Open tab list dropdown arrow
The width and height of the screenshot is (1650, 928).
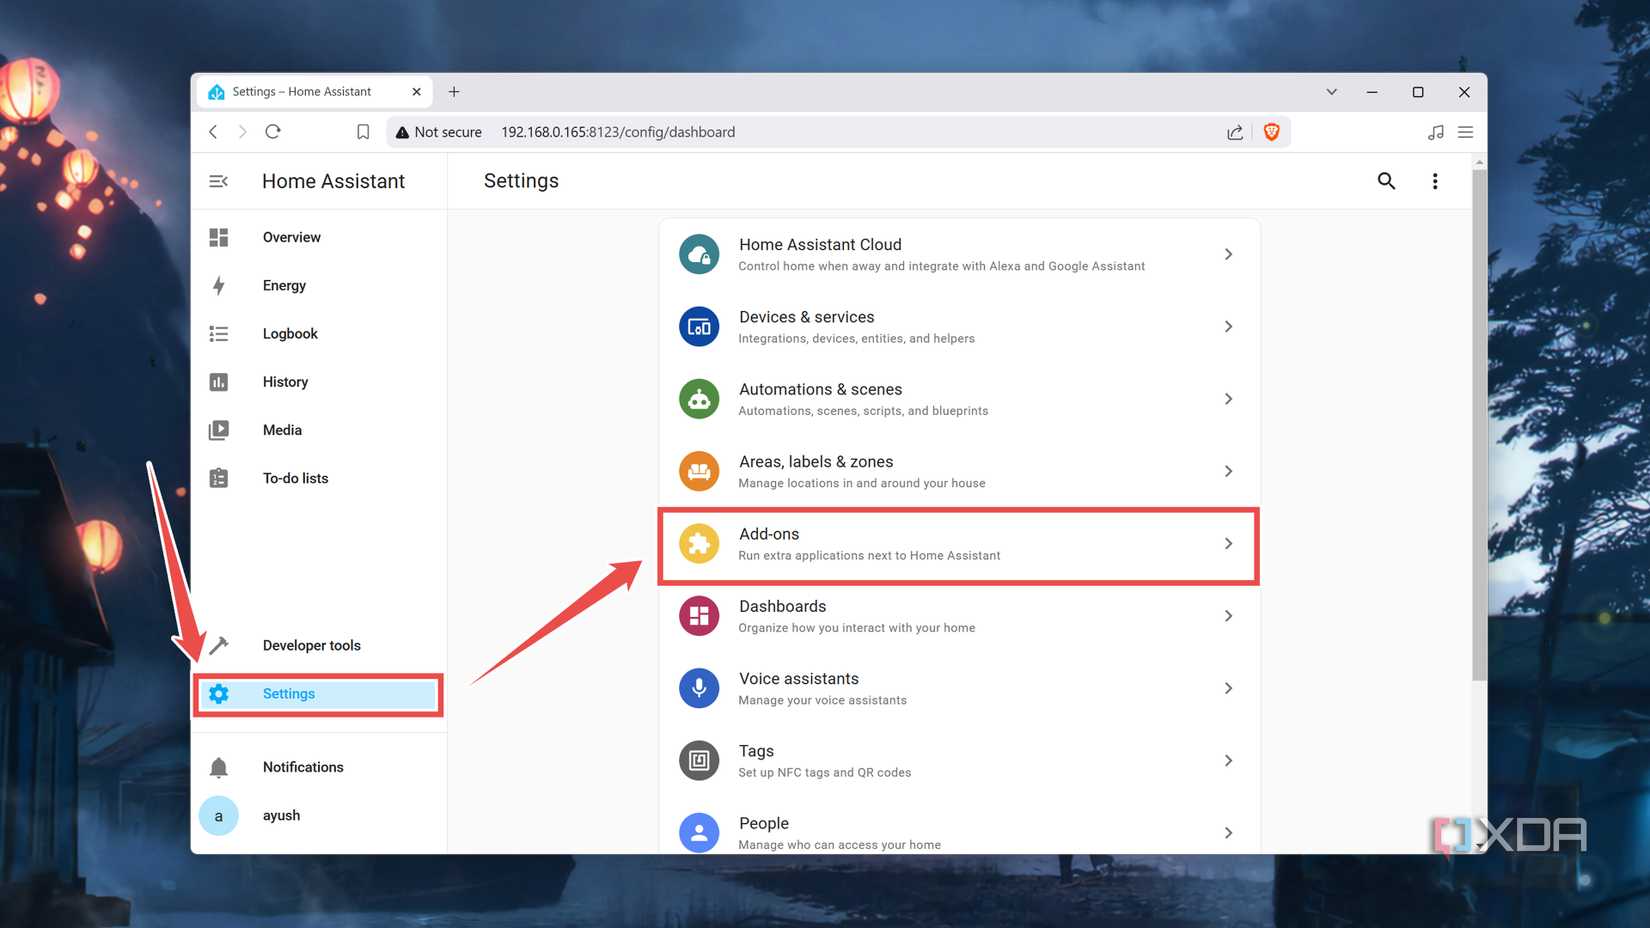coord(1331,92)
